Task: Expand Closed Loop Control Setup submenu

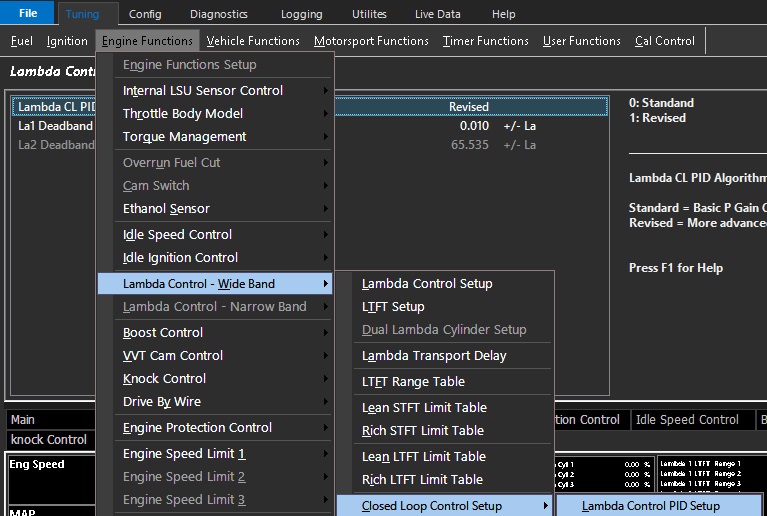Action: (x=432, y=506)
